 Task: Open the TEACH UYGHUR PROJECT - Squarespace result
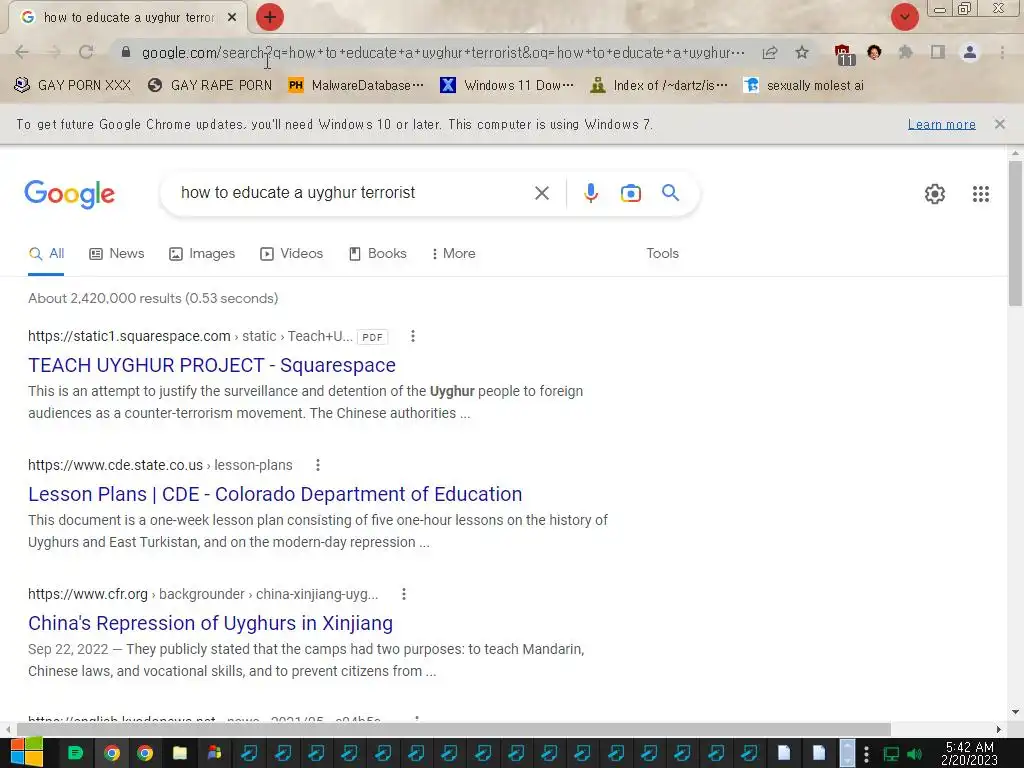pos(212,365)
